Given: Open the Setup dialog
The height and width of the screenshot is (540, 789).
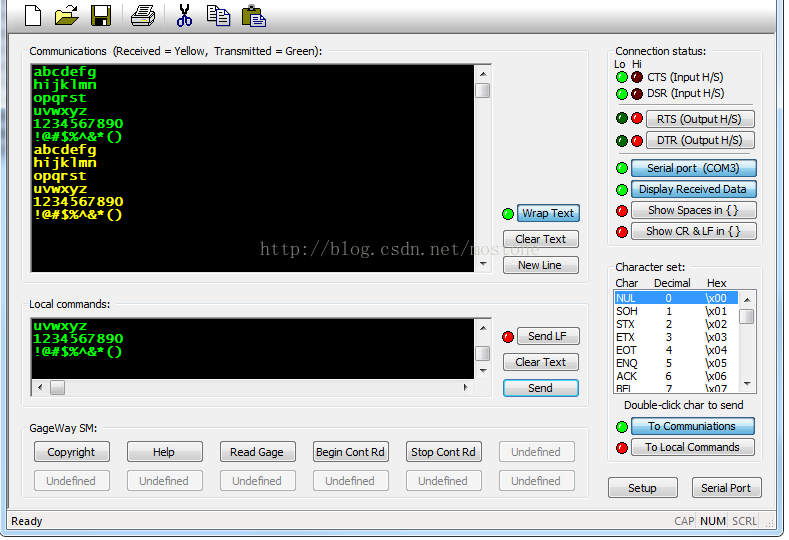Looking at the screenshot, I should click(643, 488).
